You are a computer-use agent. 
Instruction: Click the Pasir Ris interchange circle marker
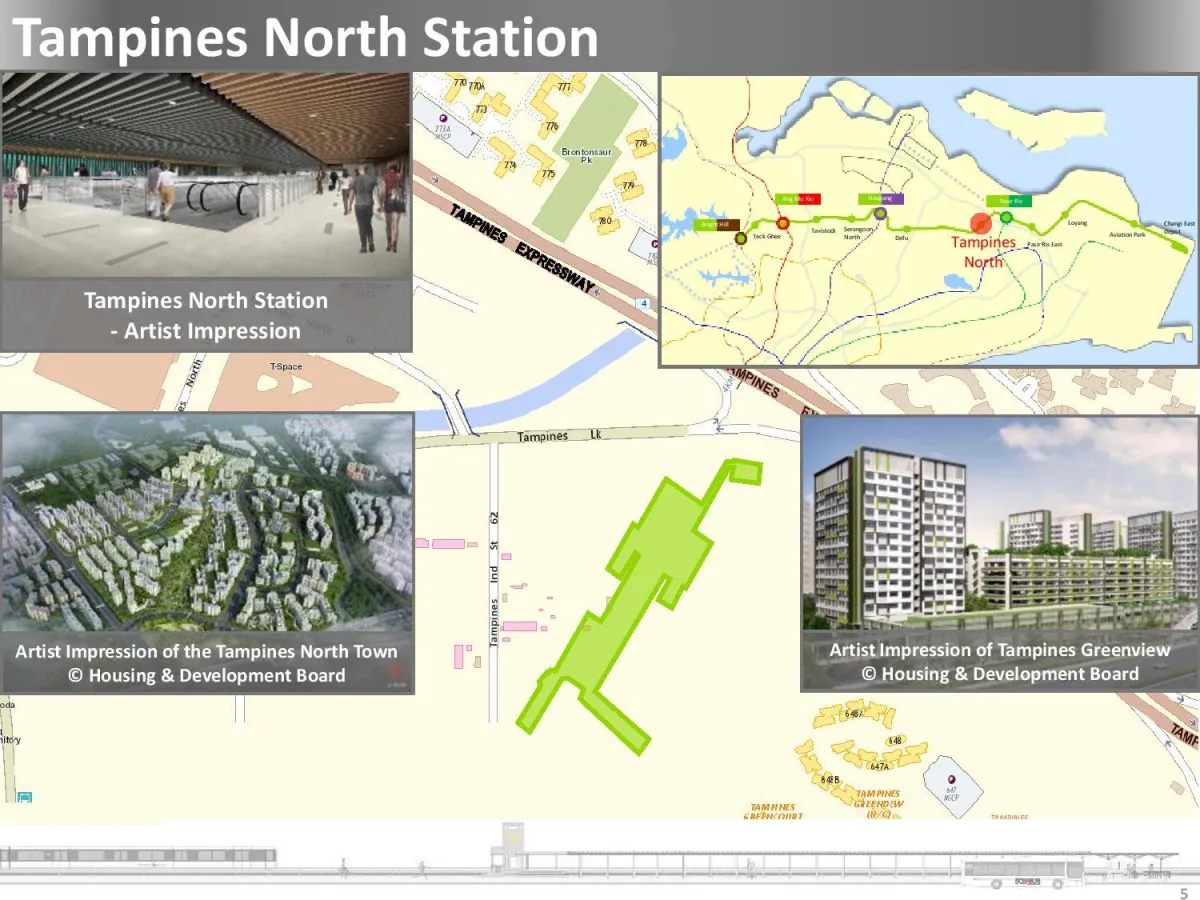point(1006,218)
